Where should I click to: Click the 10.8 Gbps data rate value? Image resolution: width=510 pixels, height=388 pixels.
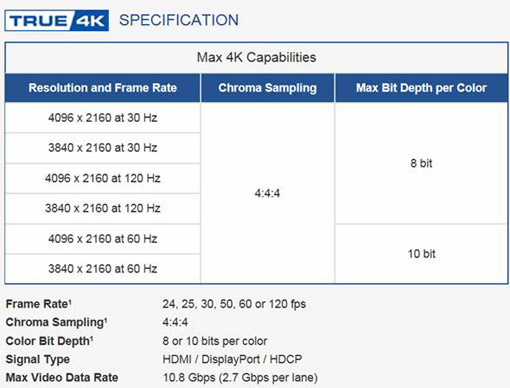240,378
